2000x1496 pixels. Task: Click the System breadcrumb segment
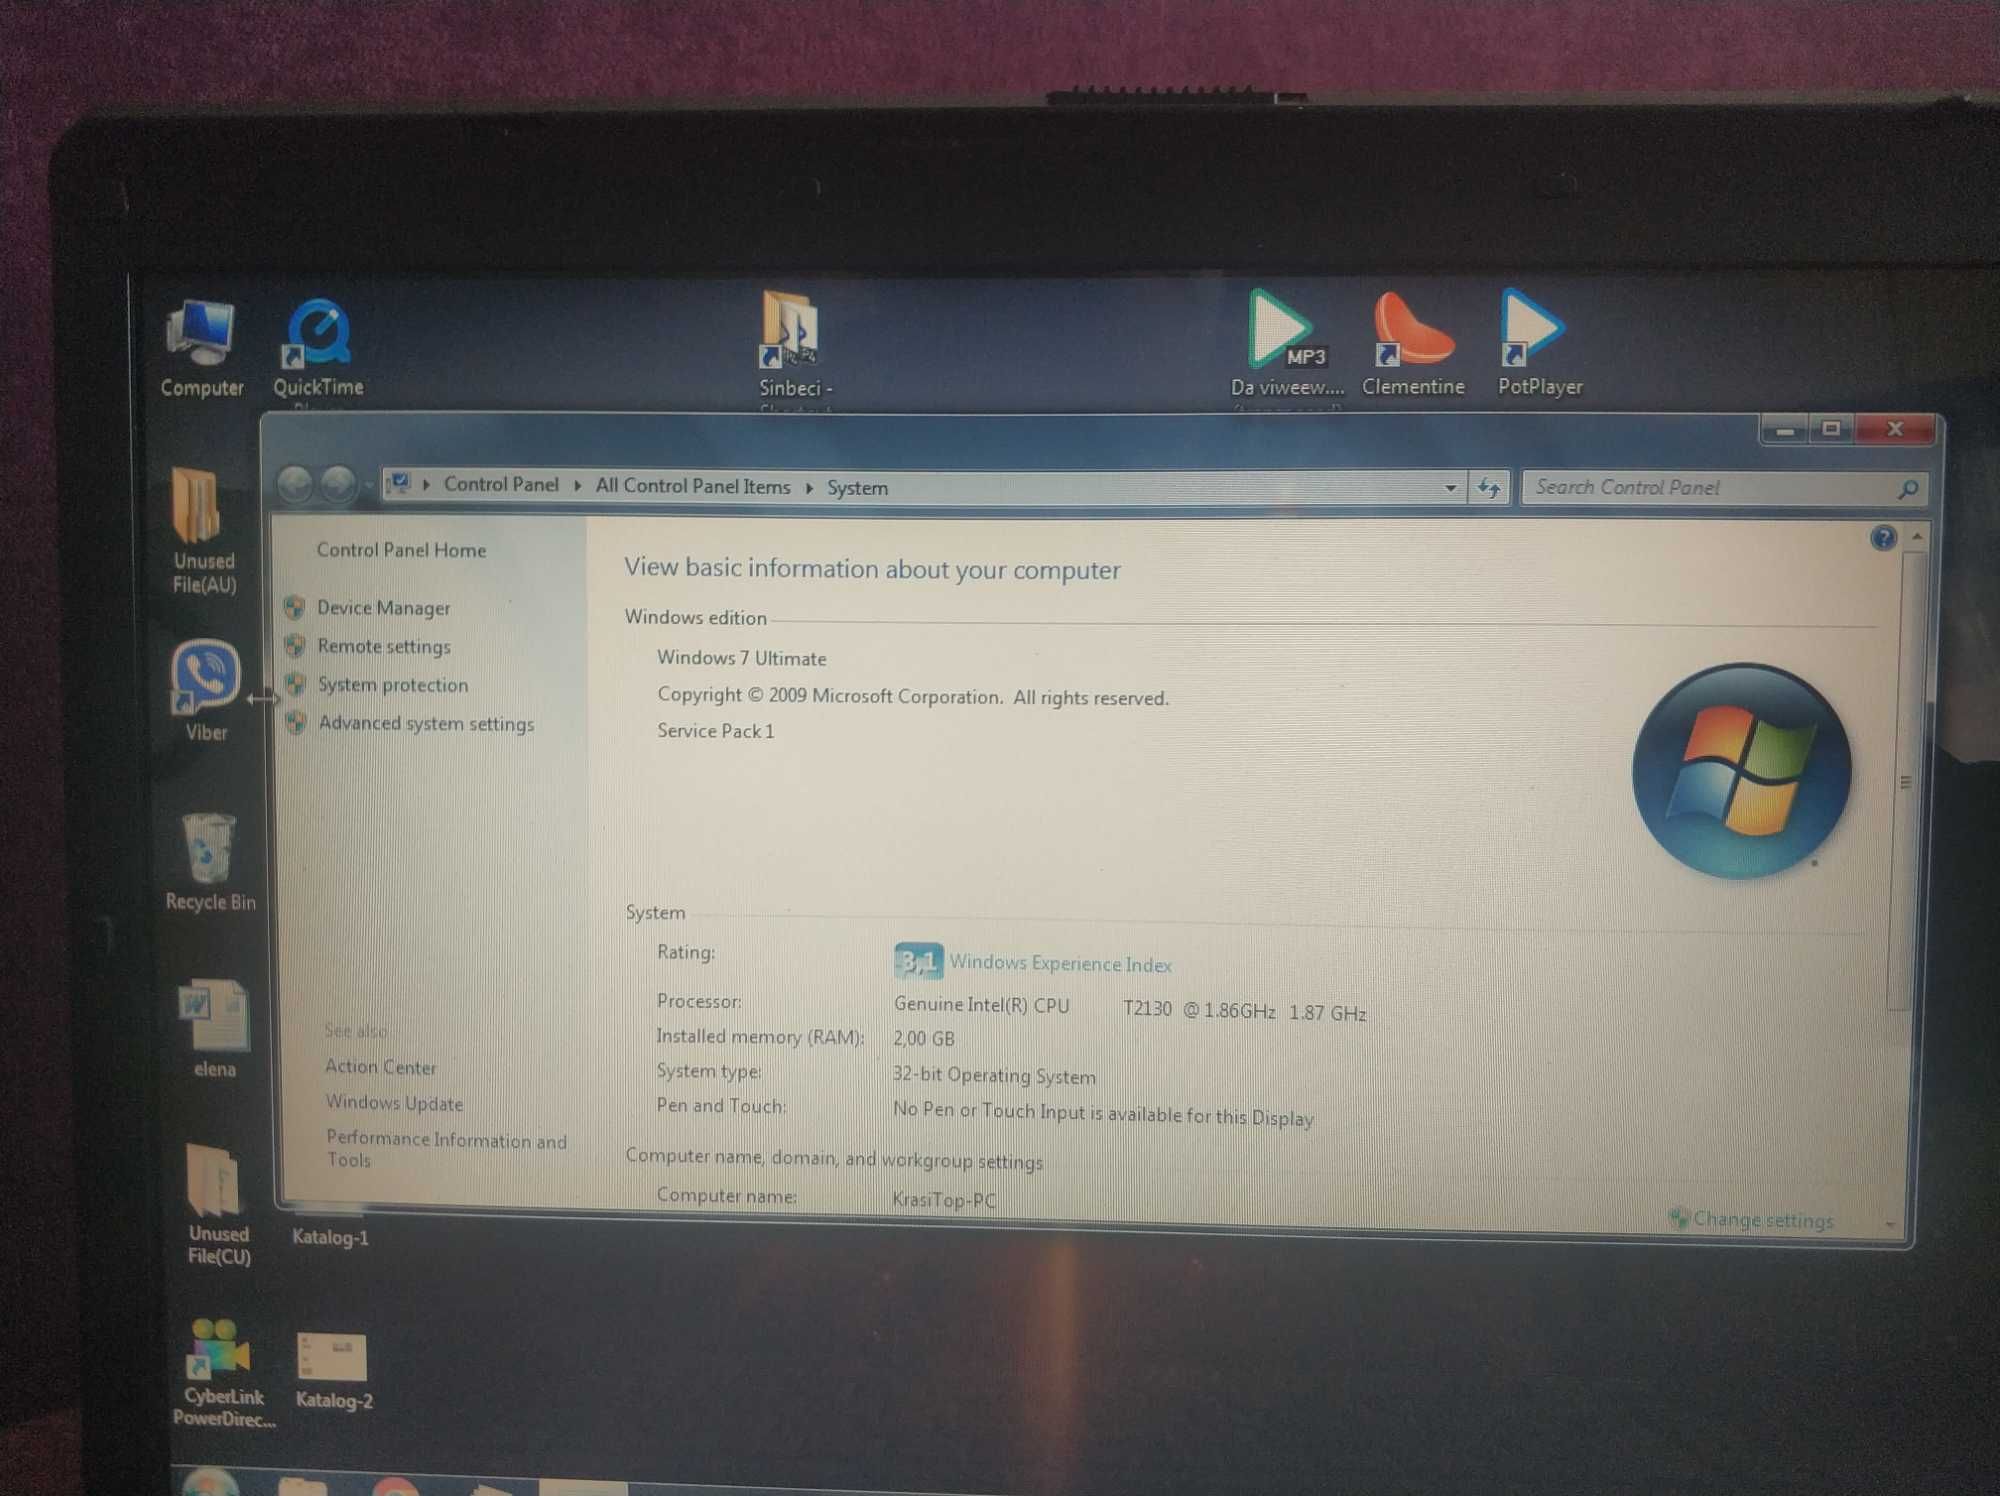click(x=857, y=488)
